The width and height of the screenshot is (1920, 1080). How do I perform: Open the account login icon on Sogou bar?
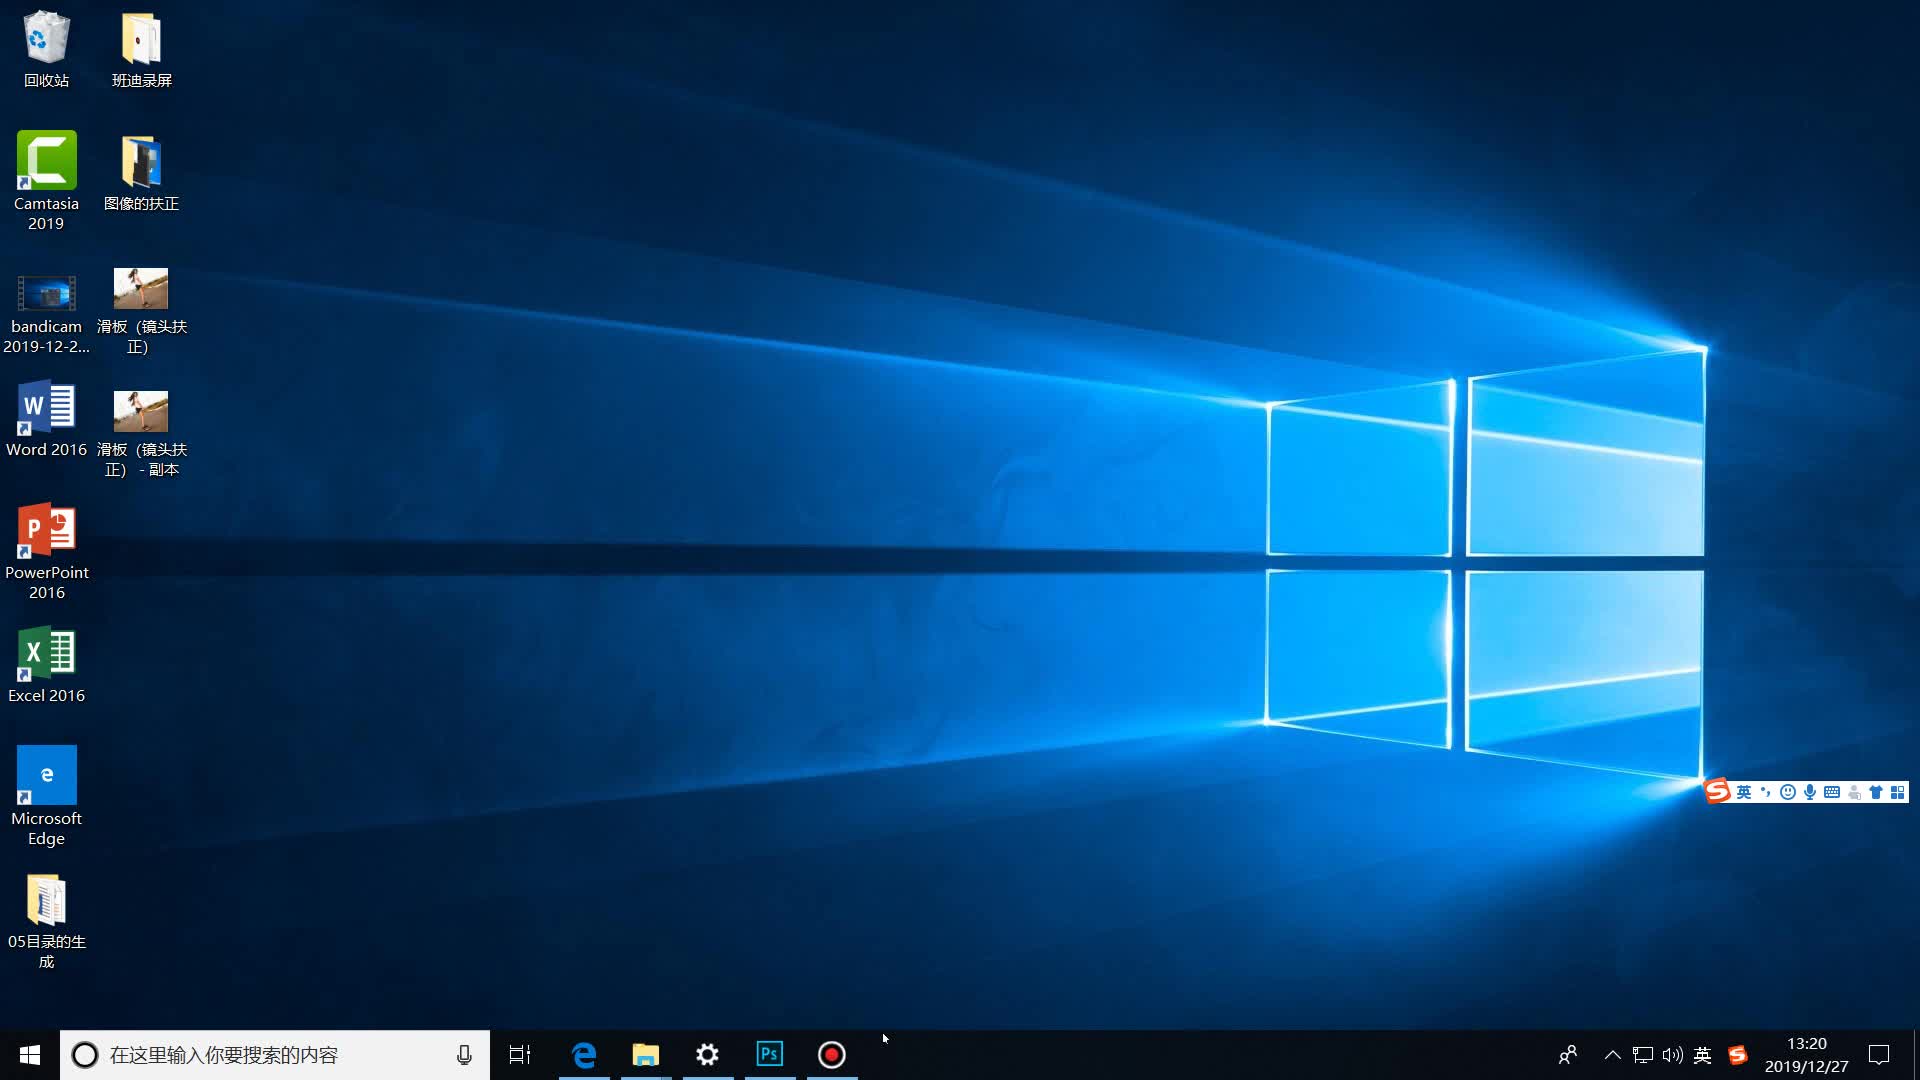coord(1854,792)
